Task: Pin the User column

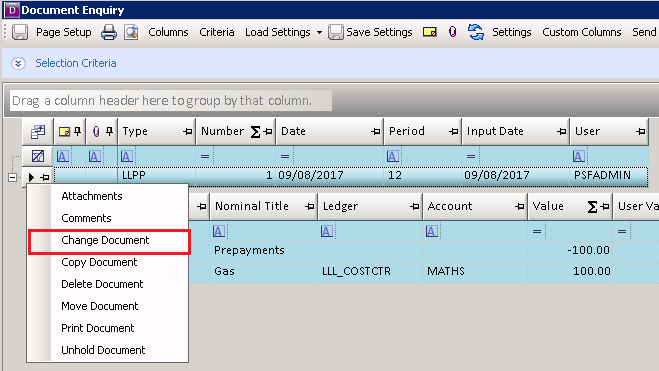Action: [641, 132]
